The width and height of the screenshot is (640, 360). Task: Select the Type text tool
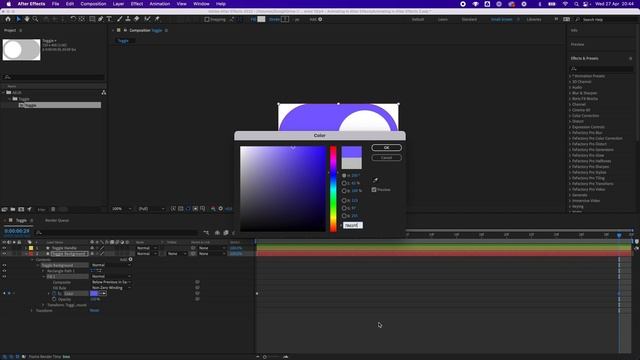[x=109, y=19]
